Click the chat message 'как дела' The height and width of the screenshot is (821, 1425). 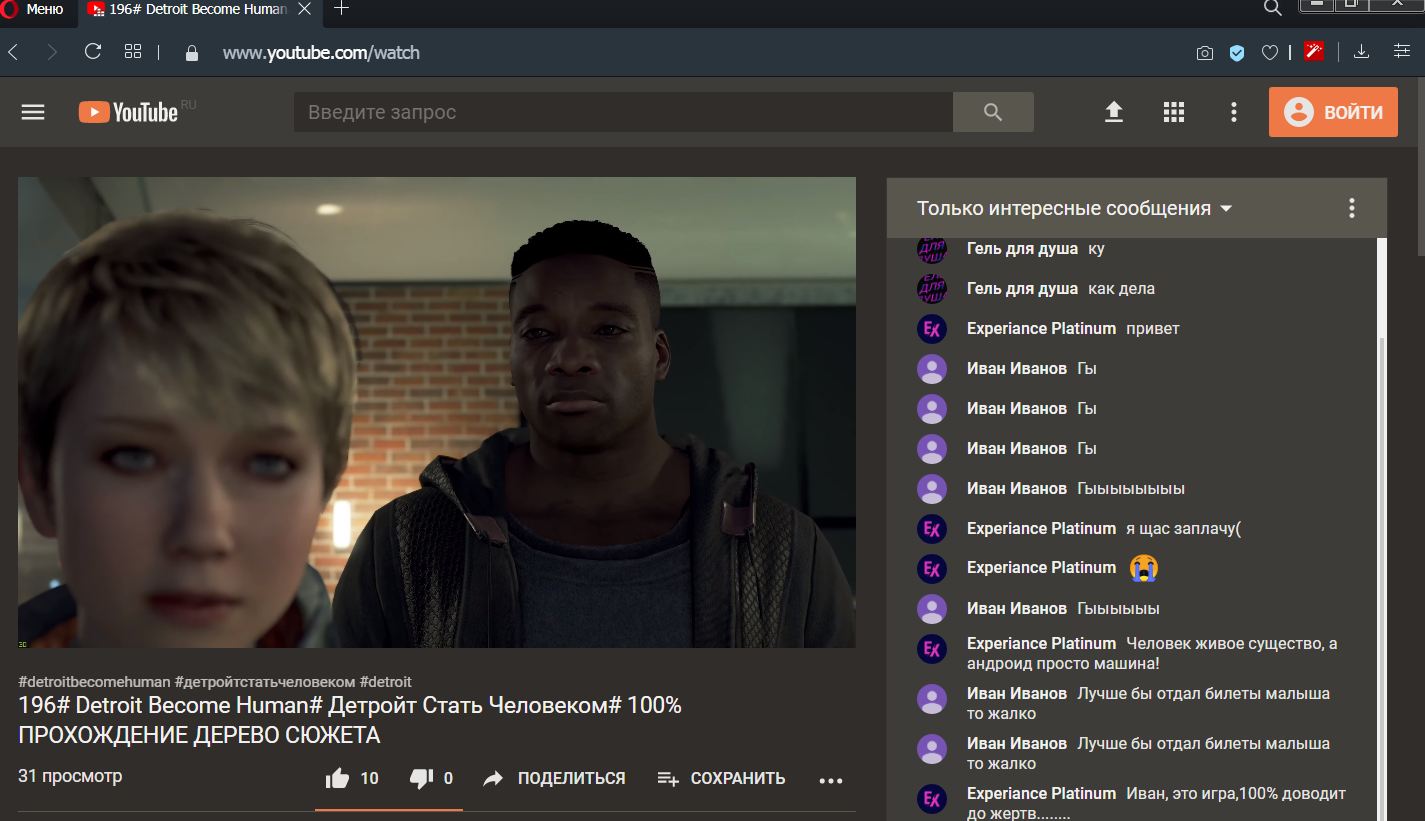[x=1121, y=289]
